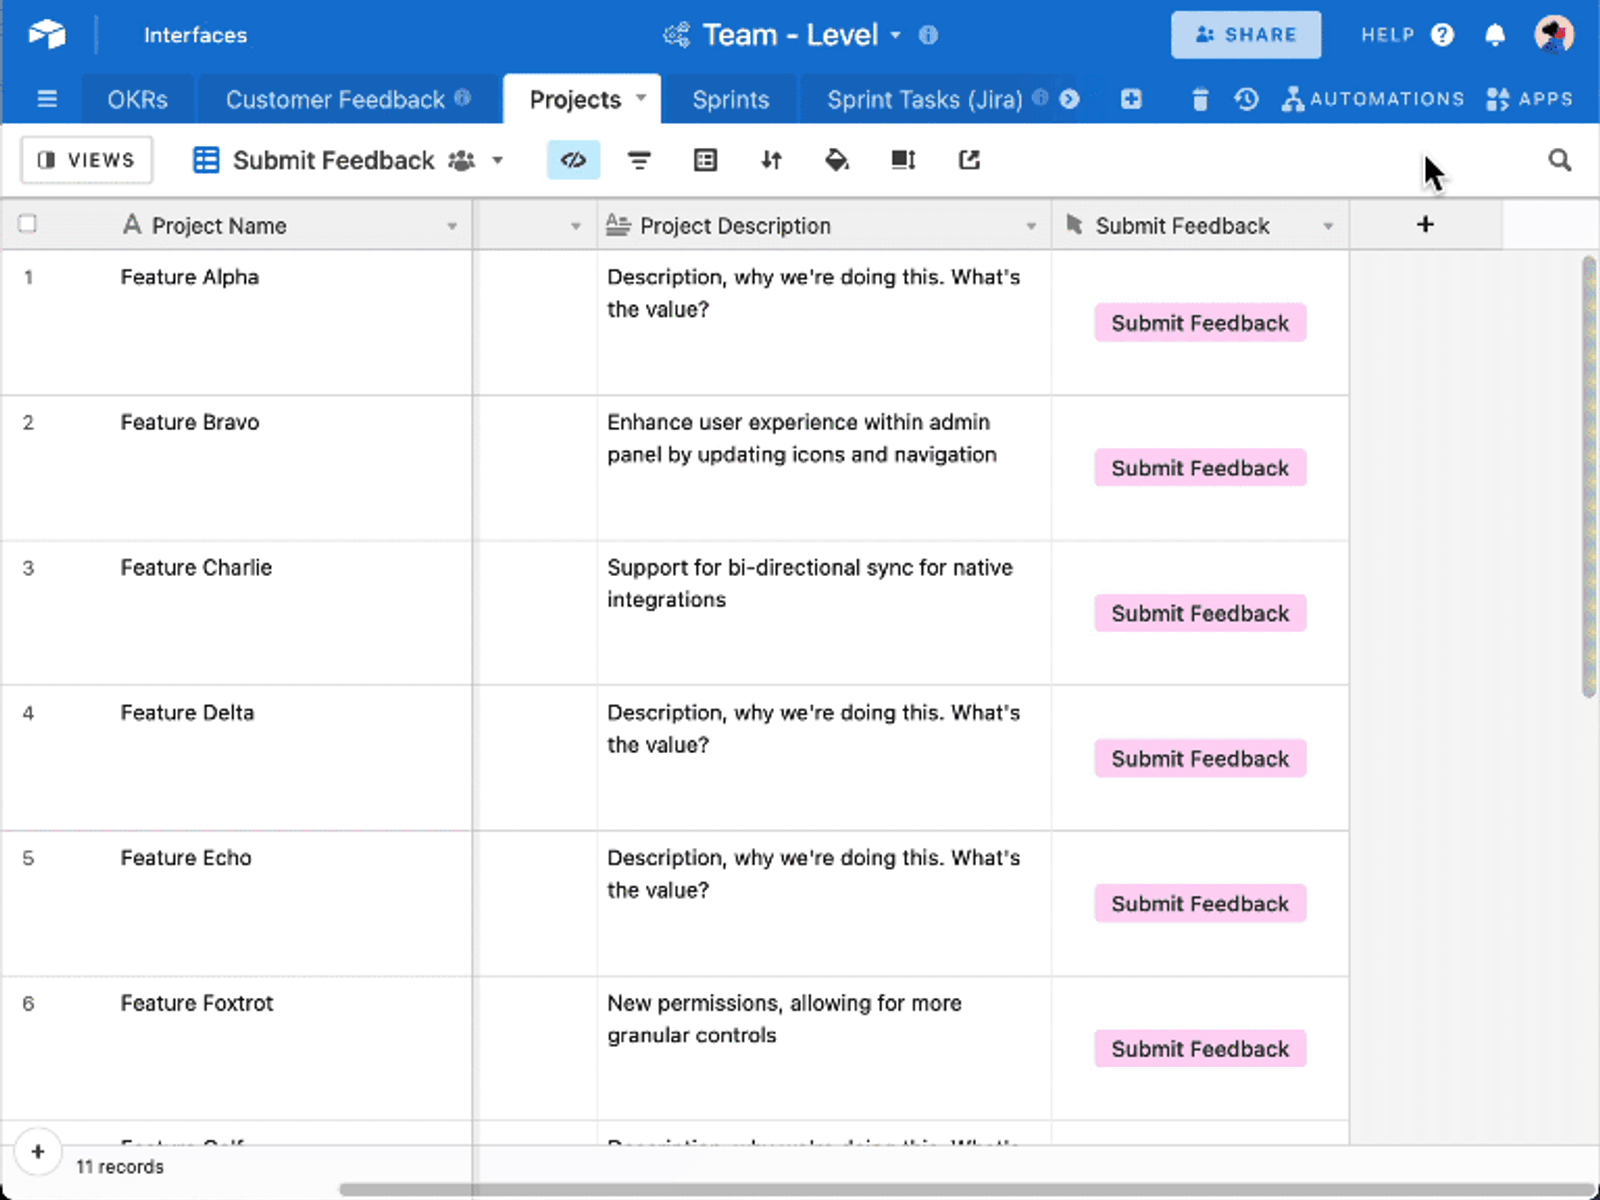Open the row height icon
1600x1200 pixels.
point(903,160)
